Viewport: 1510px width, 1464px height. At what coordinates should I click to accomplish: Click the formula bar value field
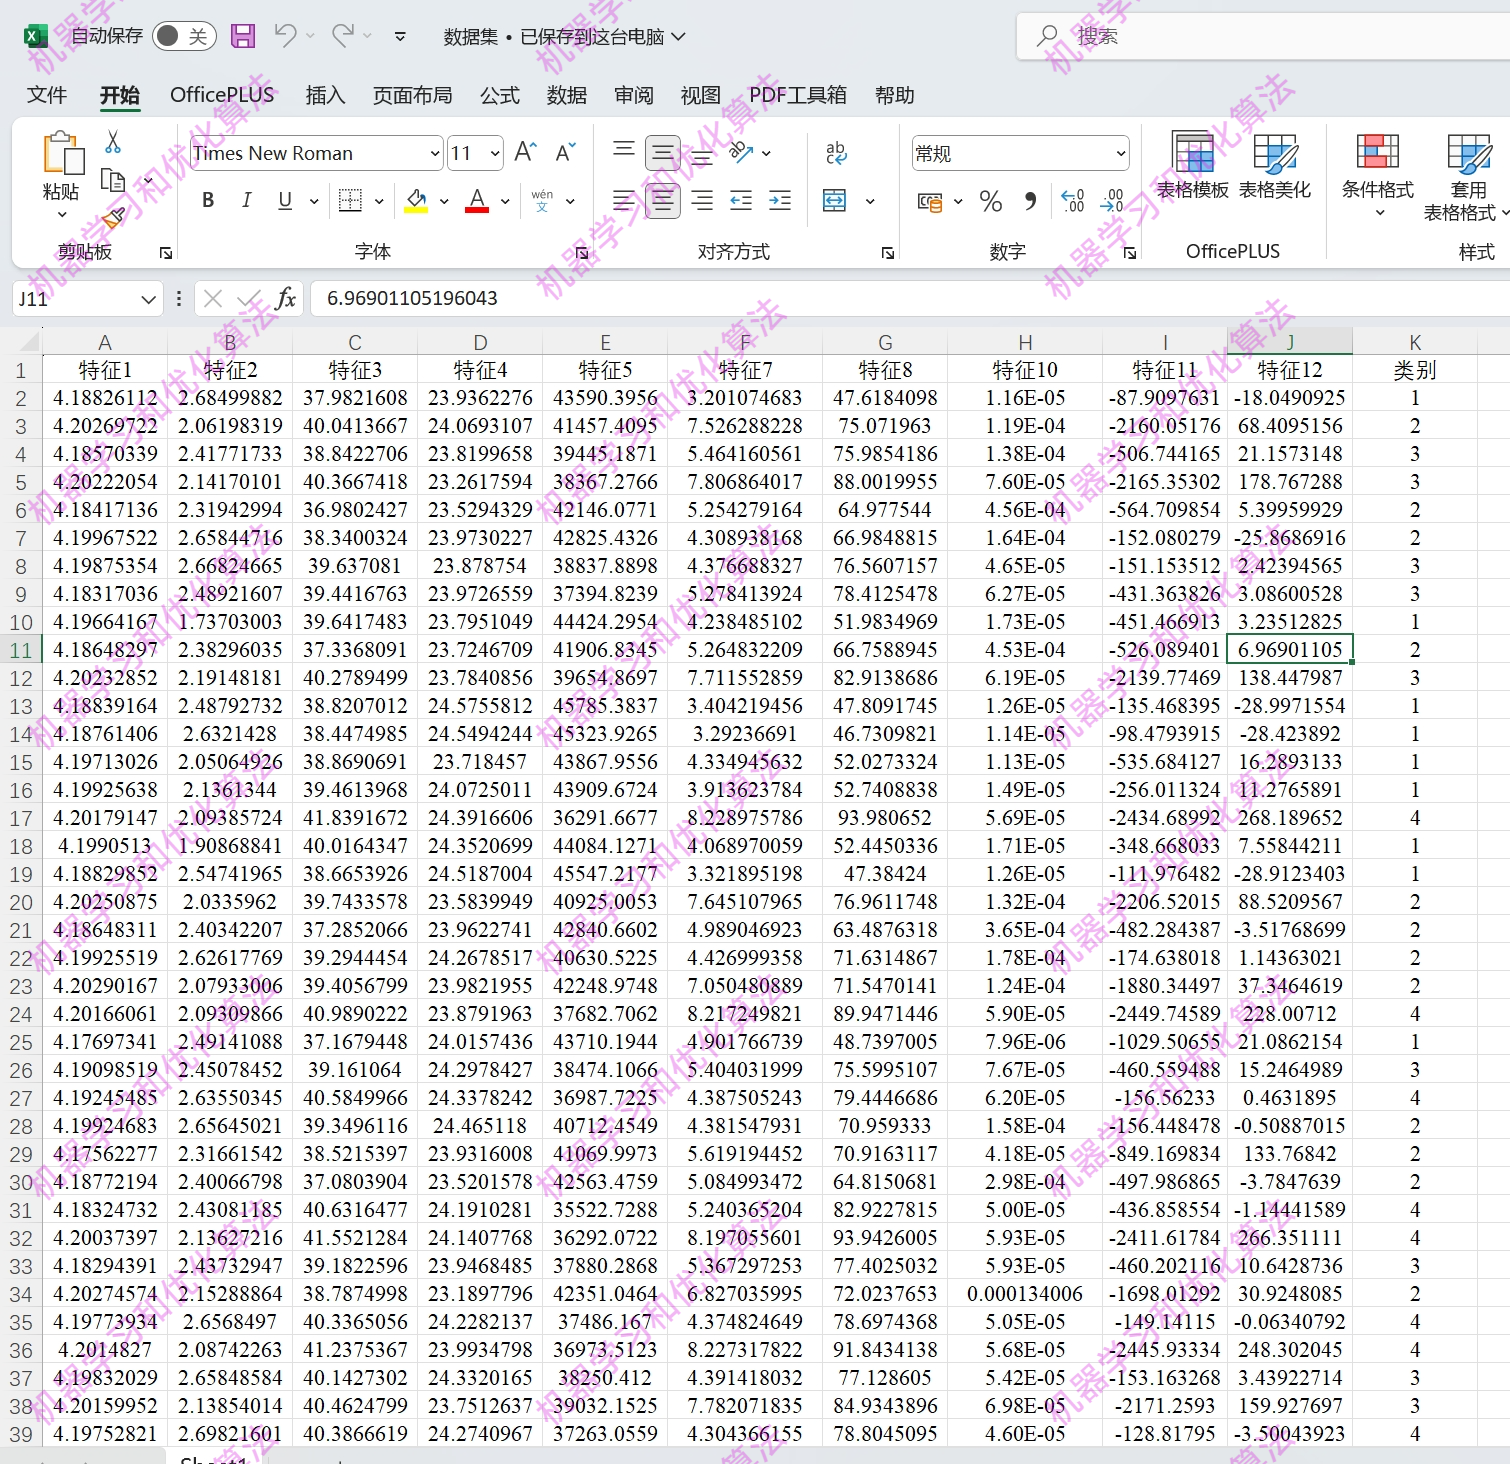pyautogui.click(x=910, y=298)
